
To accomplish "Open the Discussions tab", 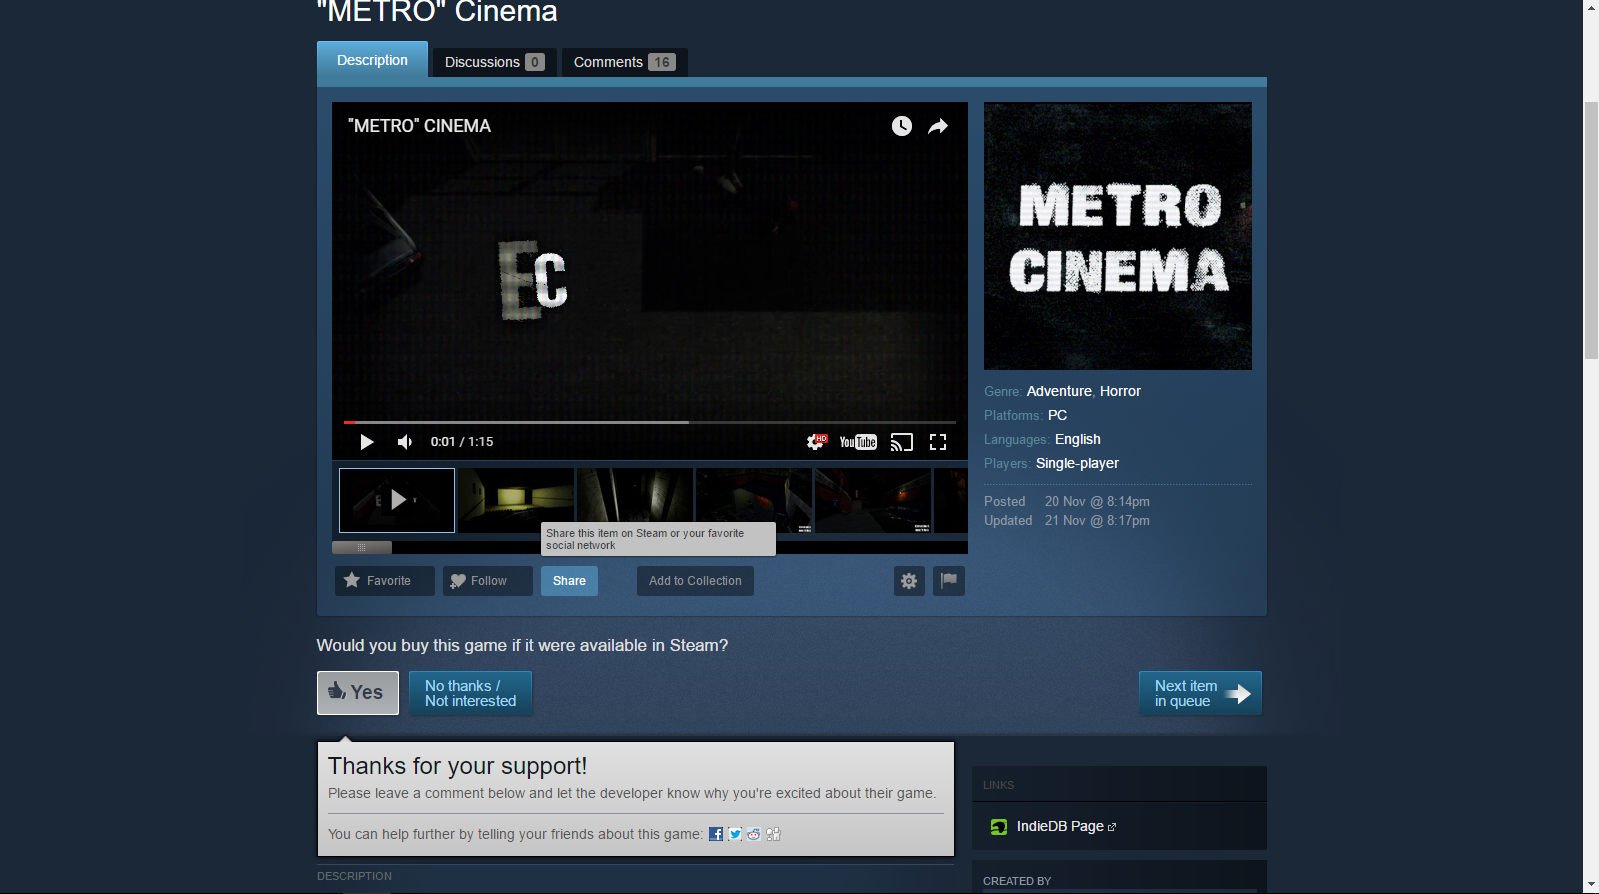I will (494, 62).
